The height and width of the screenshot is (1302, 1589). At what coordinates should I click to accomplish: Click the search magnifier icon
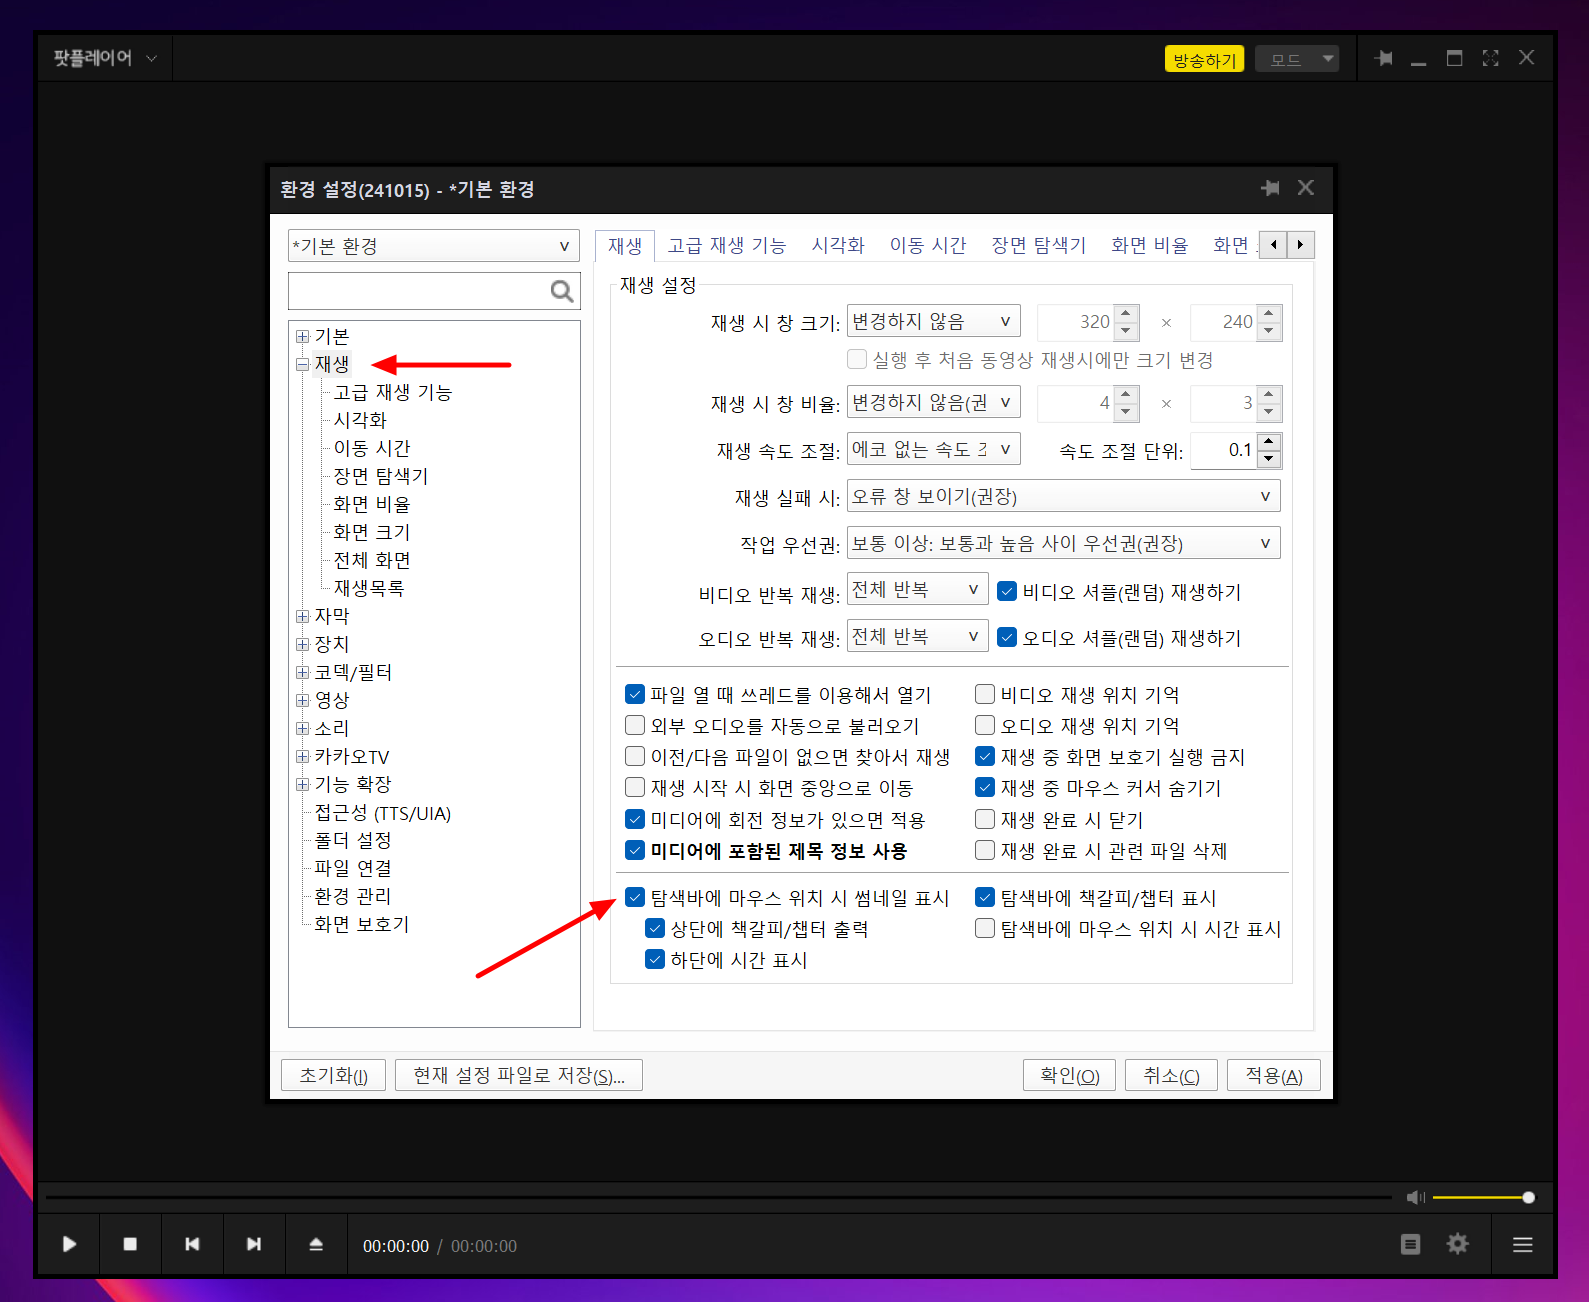[562, 291]
